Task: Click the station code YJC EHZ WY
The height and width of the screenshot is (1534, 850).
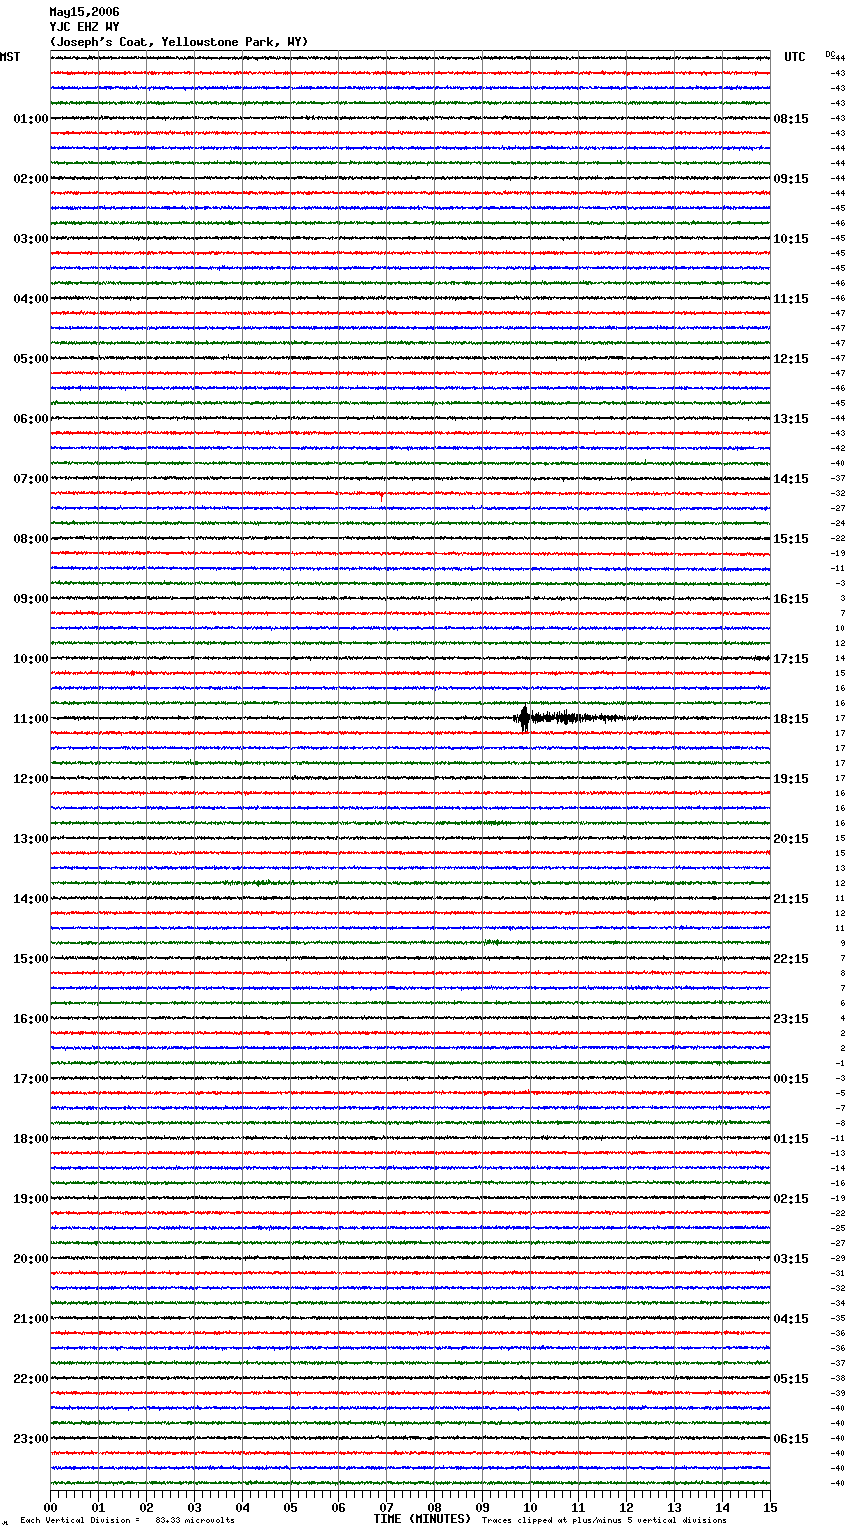Action: pos(85,27)
